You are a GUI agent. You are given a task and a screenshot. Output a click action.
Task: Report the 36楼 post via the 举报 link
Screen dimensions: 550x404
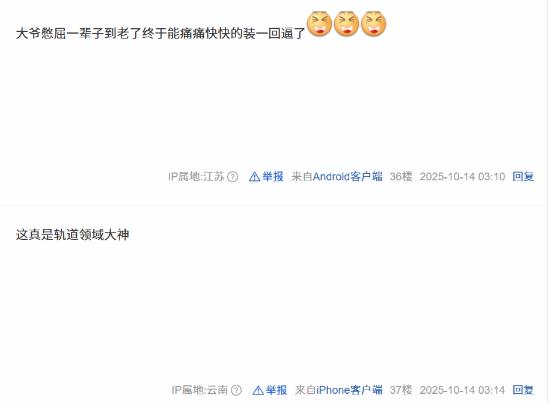tap(273, 176)
